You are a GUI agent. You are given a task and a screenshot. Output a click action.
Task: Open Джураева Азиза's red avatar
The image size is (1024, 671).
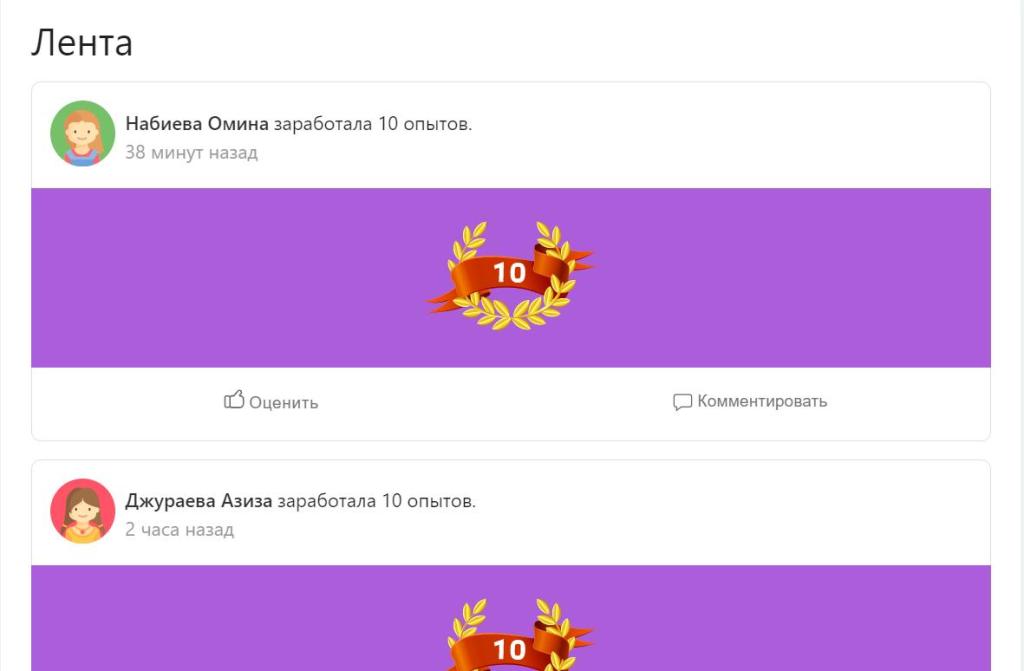coord(82,511)
